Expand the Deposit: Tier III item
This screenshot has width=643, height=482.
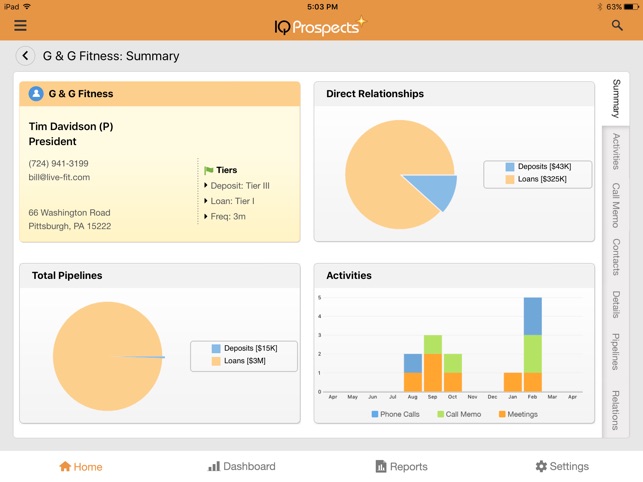pos(237,185)
